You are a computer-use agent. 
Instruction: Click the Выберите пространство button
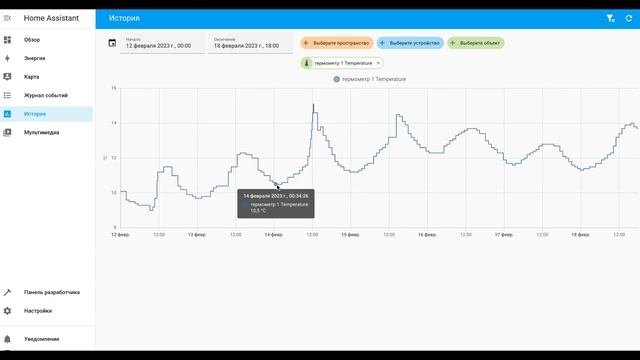pyautogui.click(x=337, y=43)
